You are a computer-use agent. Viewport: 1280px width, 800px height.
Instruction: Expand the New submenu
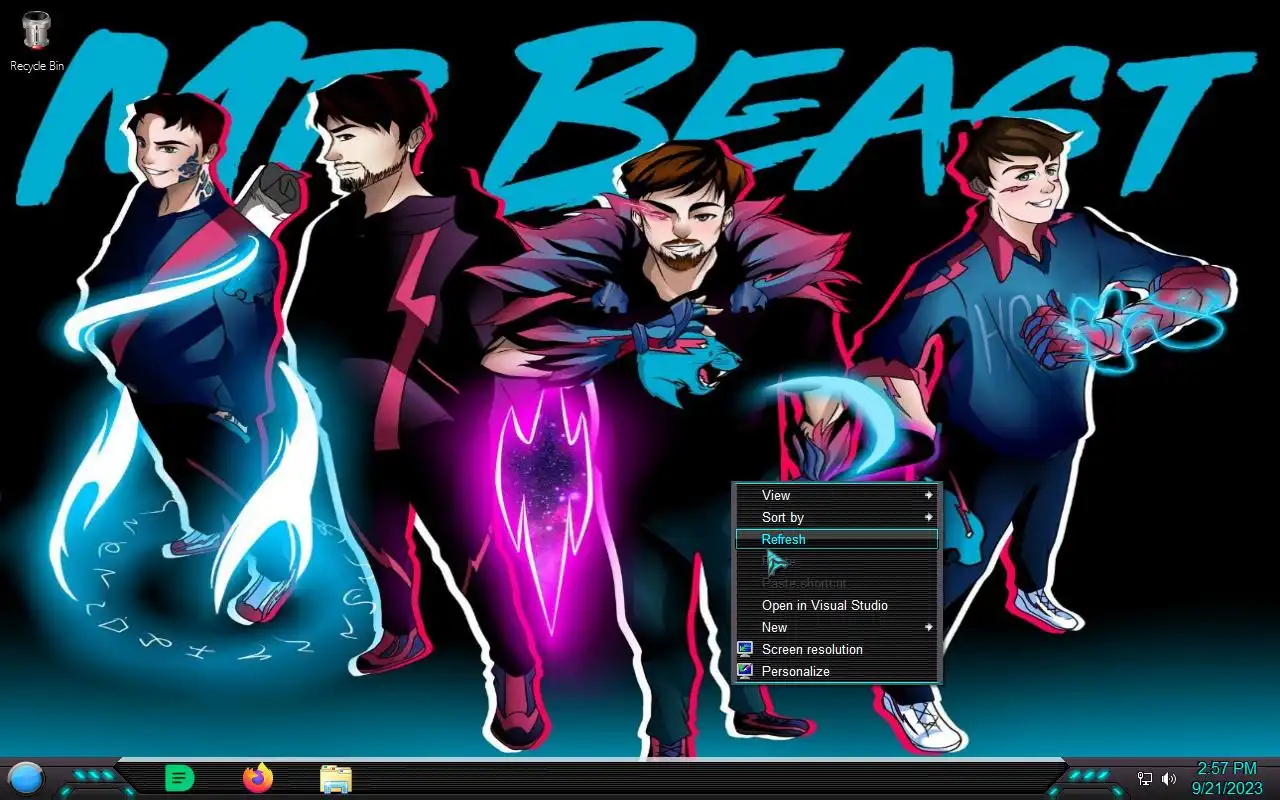coord(836,627)
